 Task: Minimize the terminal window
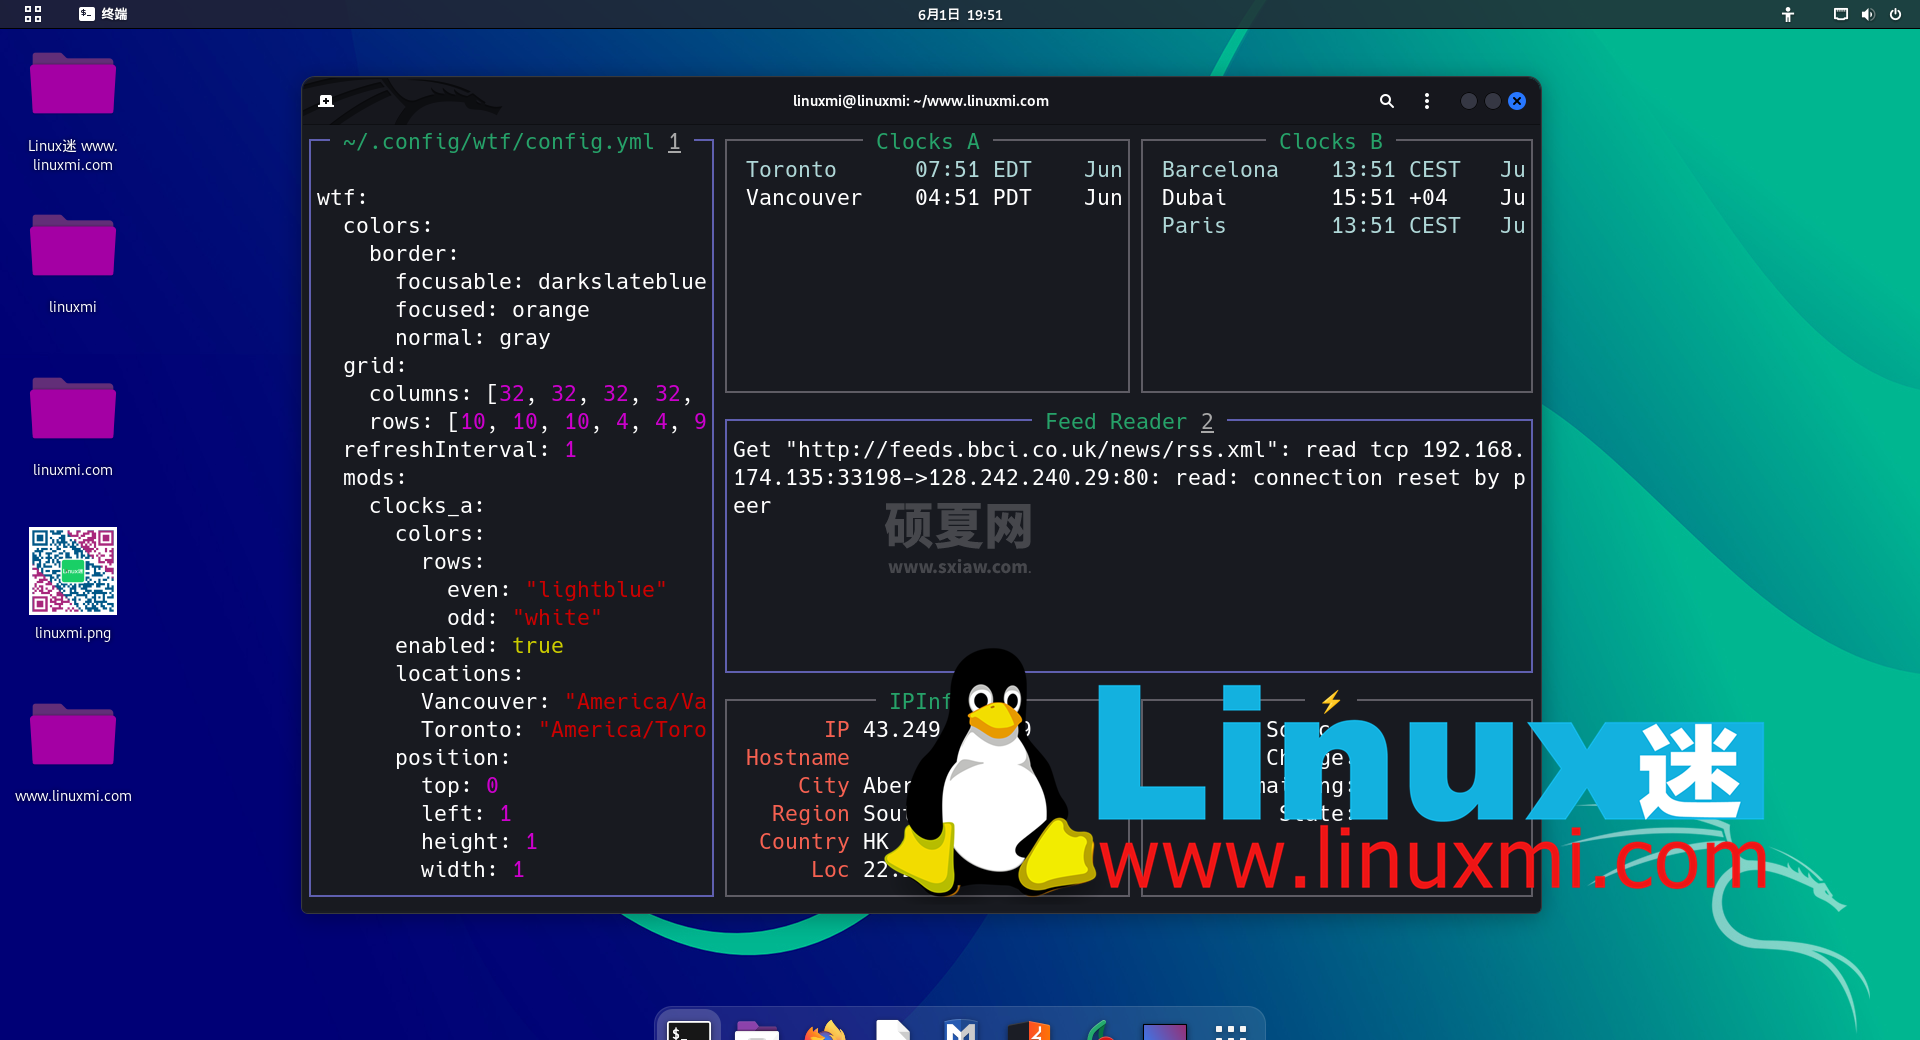[x=1469, y=101]
